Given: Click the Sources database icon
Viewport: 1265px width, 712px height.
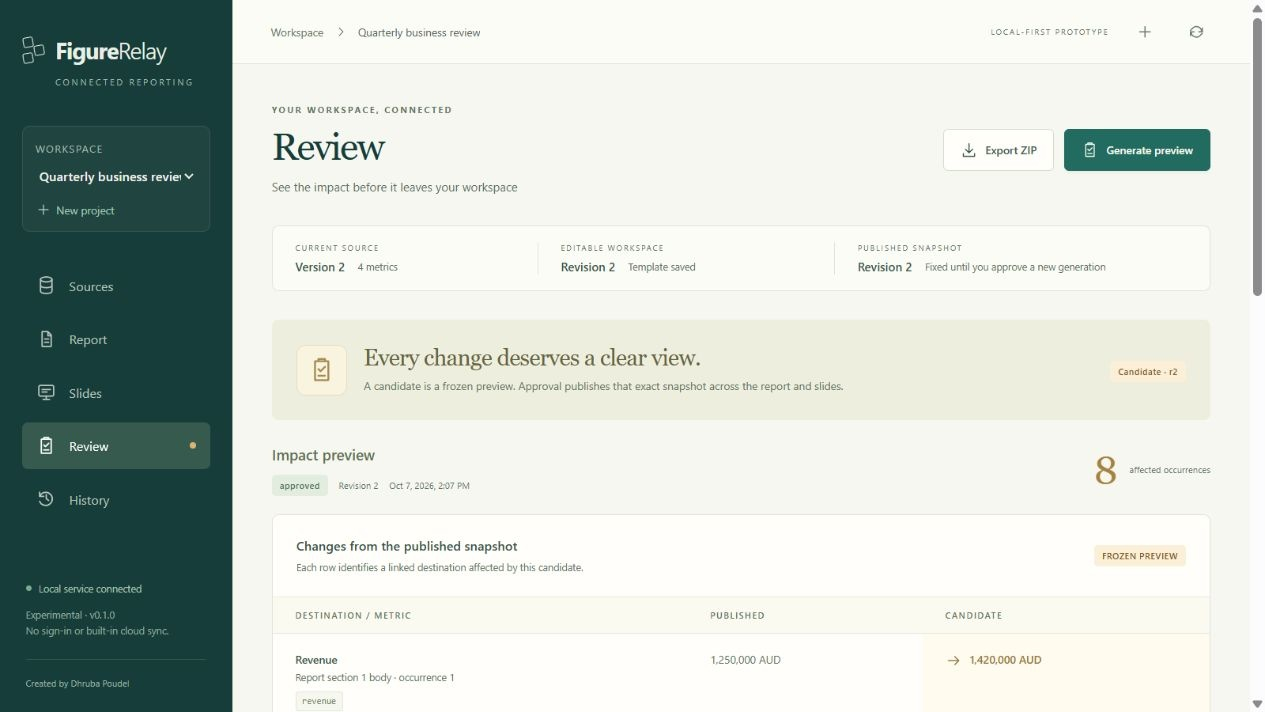Looking at the screenshot, I should [x=46, y=286].
